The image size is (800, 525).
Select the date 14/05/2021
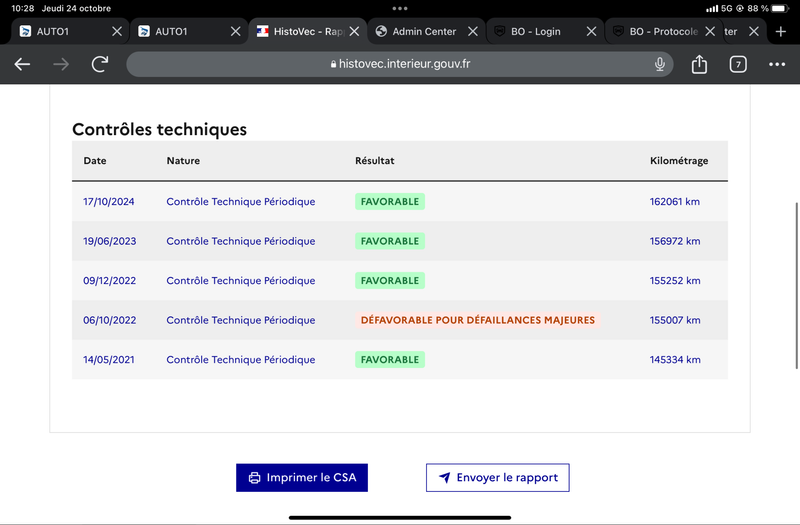coord(109,360)
